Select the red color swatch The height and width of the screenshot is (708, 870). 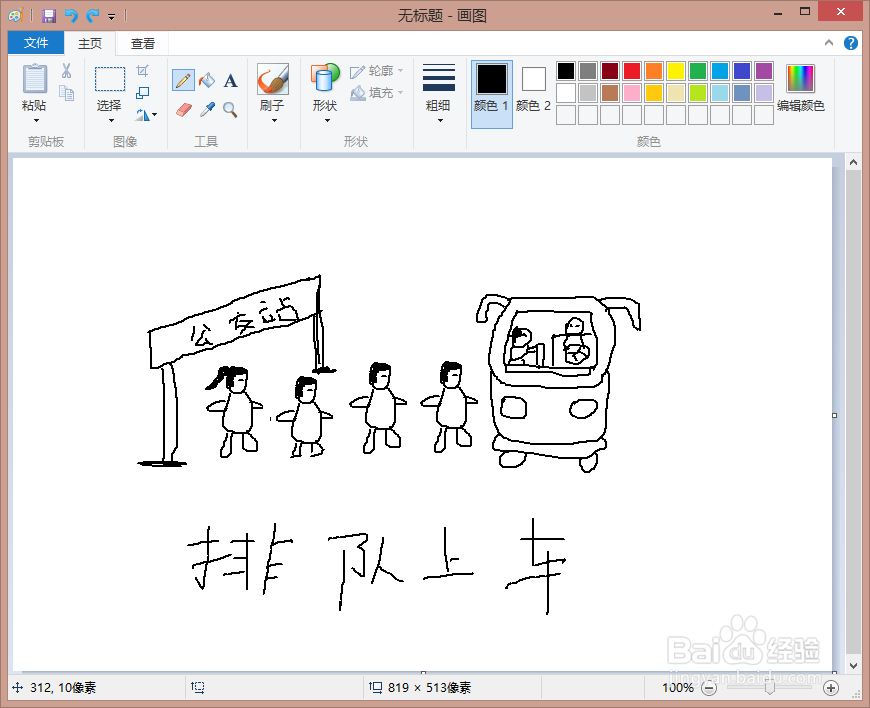pos(632,70)
